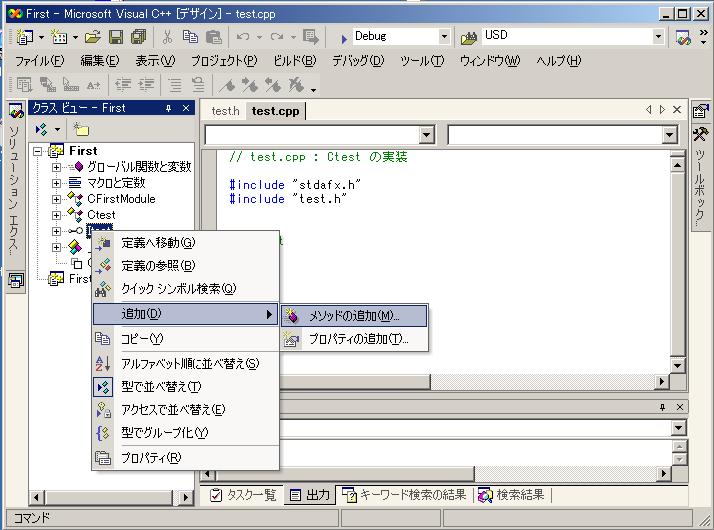
Task: Open the ビルド(B) menu
Action: coord(295,61)
